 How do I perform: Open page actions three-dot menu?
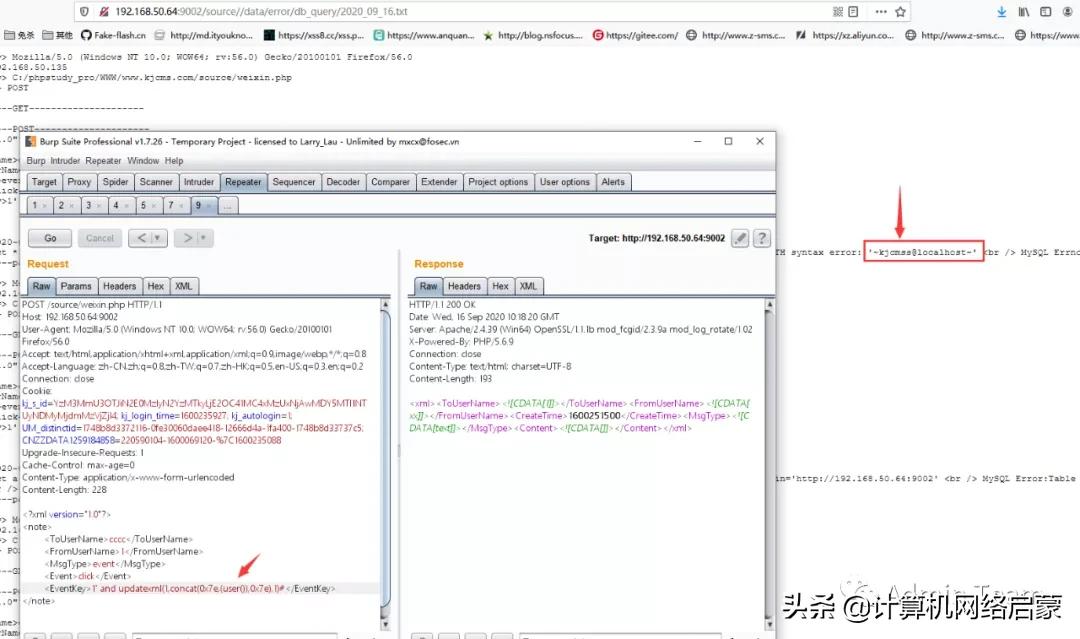click(880, 12)
